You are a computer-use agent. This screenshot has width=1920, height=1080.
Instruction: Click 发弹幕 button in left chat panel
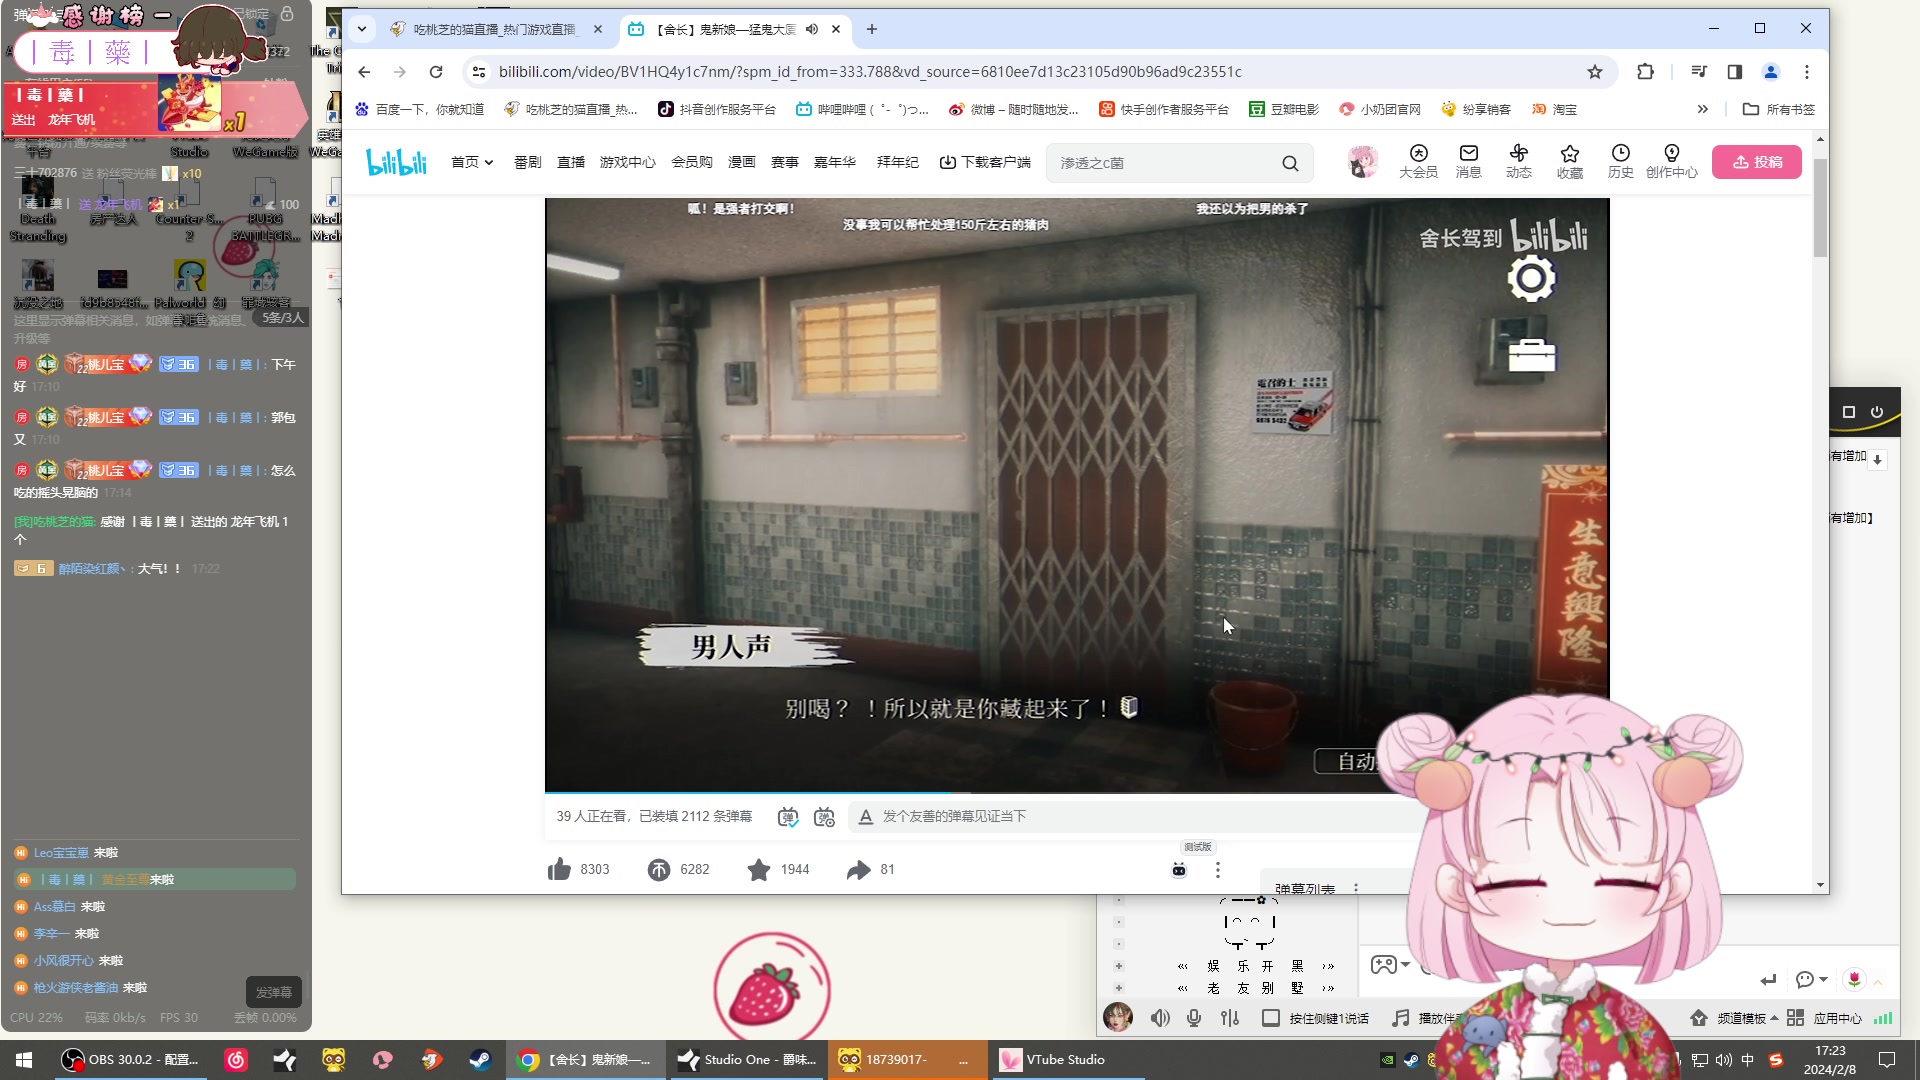tap(274, 992)
